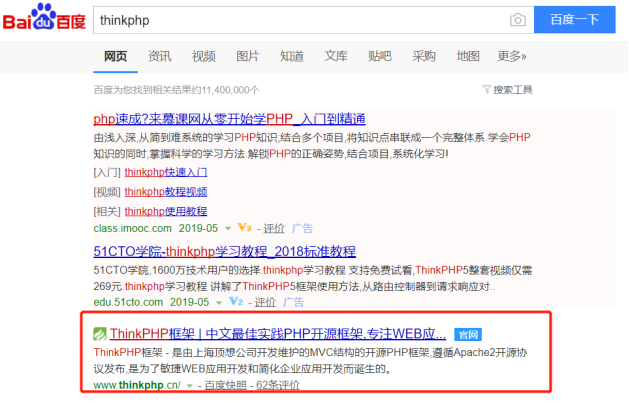Viewport: 629px width, 405px height.
Task: Open the 百度快照 cached page link
Action: pos(225,385)
